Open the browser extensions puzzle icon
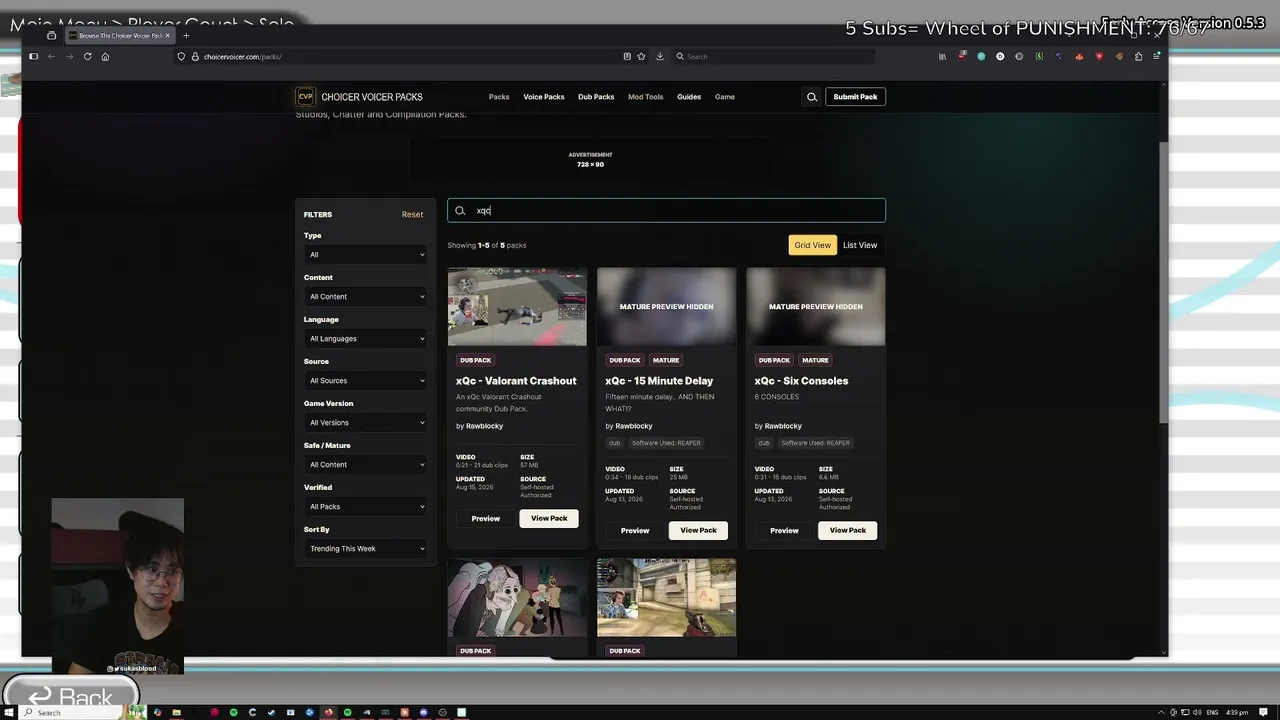 (1138, 56)
